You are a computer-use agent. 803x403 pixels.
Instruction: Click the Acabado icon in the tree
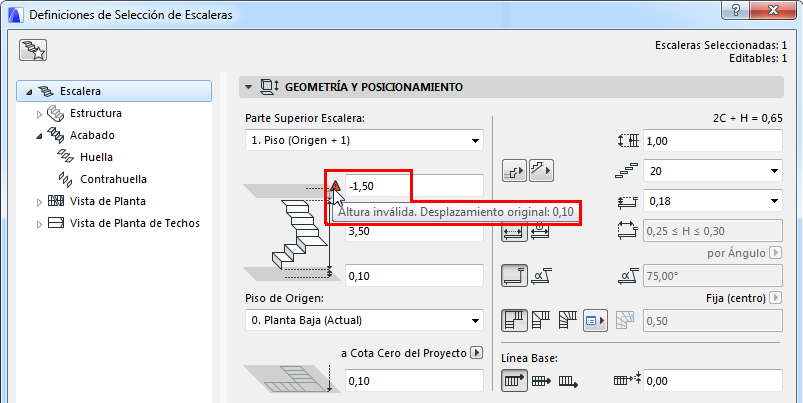(x=56, y=135)
